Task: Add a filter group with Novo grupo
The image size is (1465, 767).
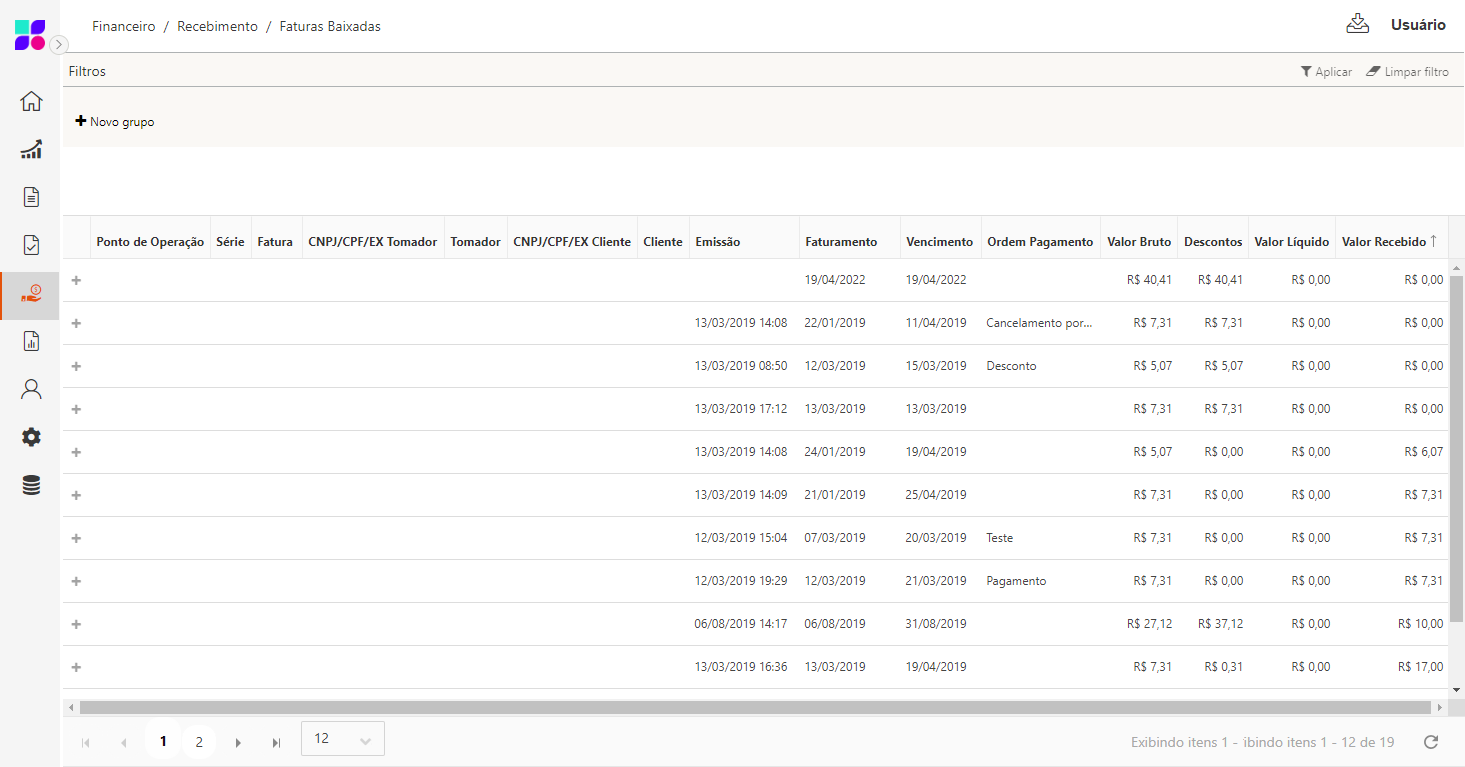Action: tap(115, 122)
